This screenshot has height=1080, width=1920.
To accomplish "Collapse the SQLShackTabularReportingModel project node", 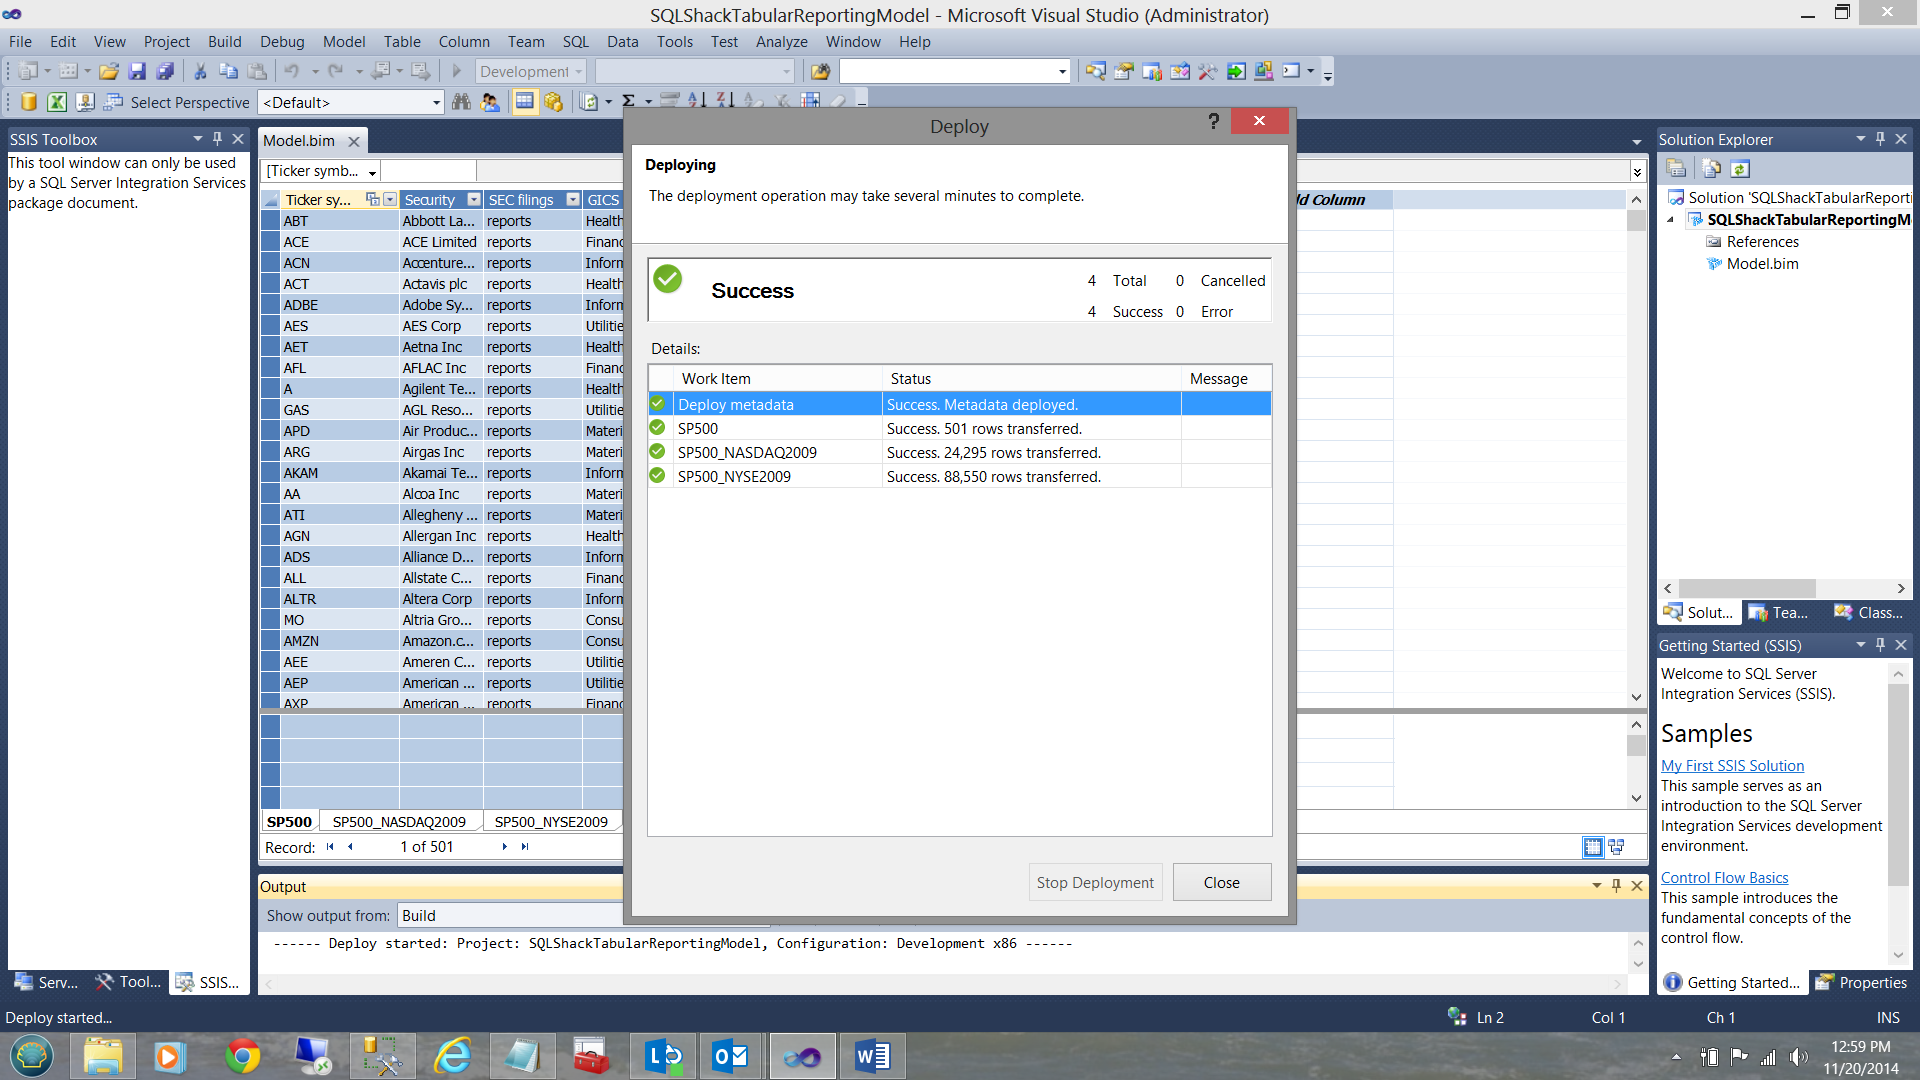I will (1670, 220).
